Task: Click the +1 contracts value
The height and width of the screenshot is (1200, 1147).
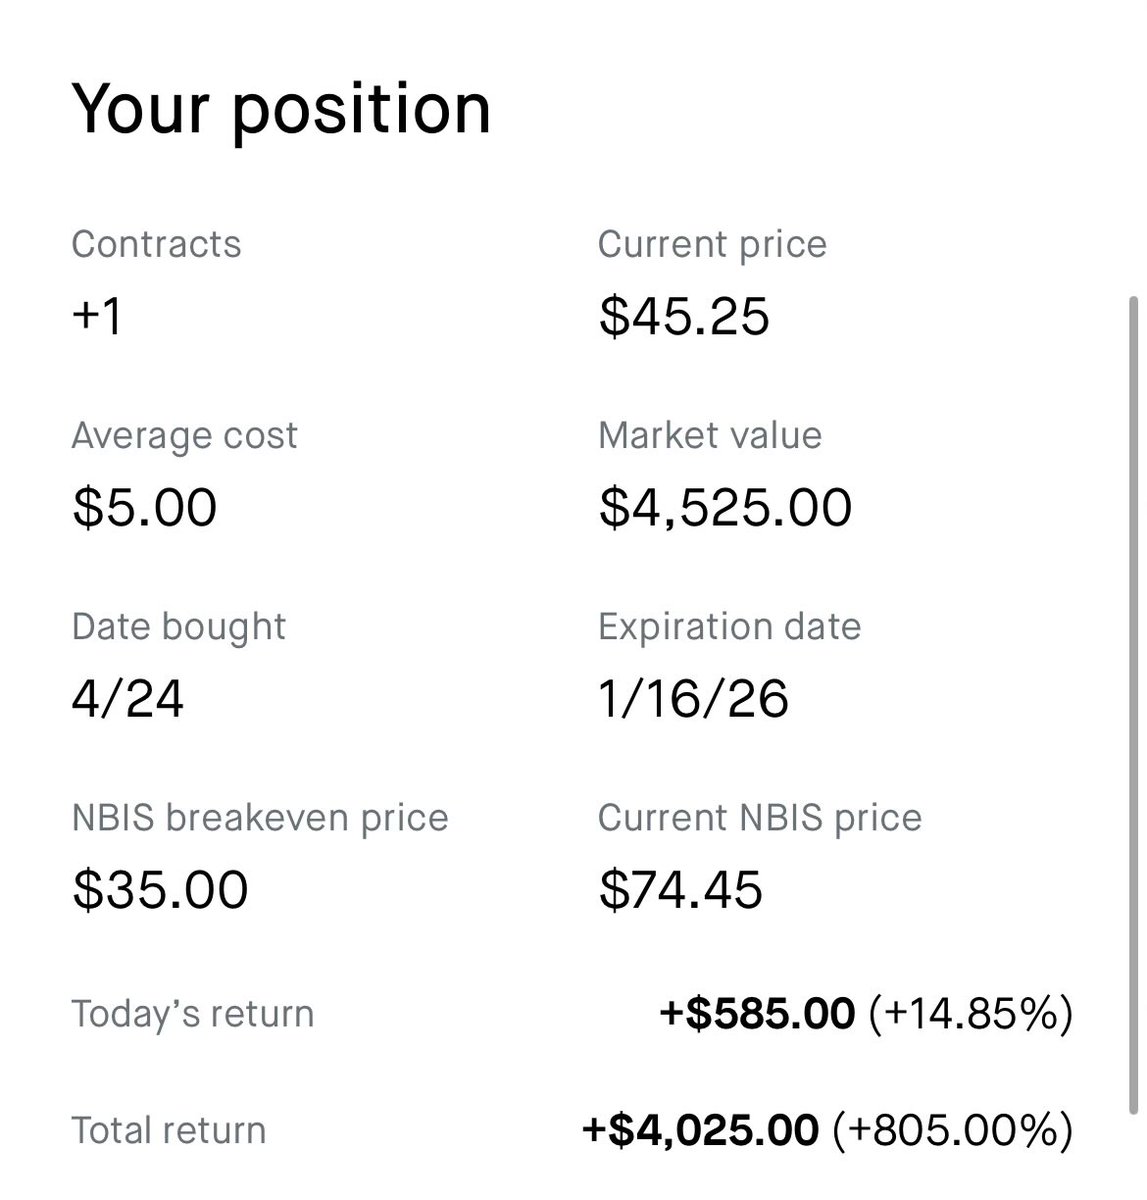Action: pyautogui.click(x=97, y=316)
